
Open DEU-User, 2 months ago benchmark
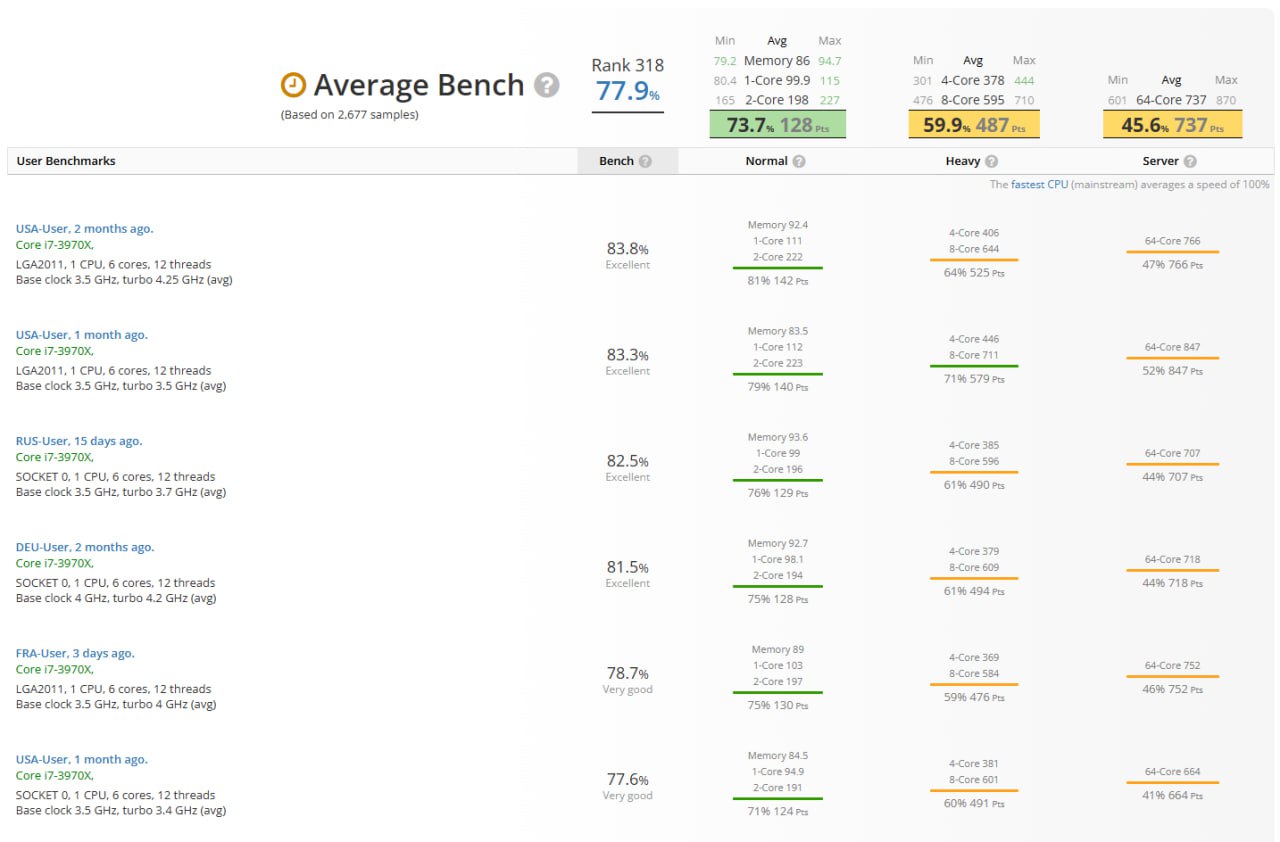click(85, 547)
